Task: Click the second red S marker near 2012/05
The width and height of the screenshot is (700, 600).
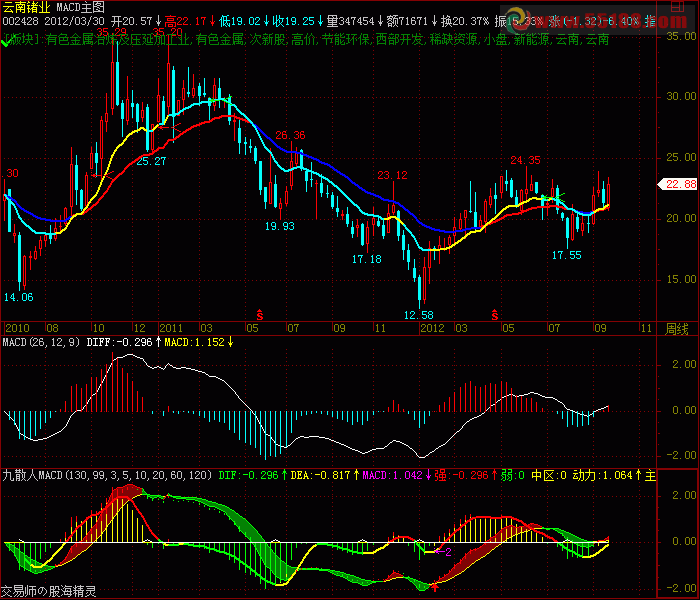Action: pyautogui.click(x=494, y=315)
